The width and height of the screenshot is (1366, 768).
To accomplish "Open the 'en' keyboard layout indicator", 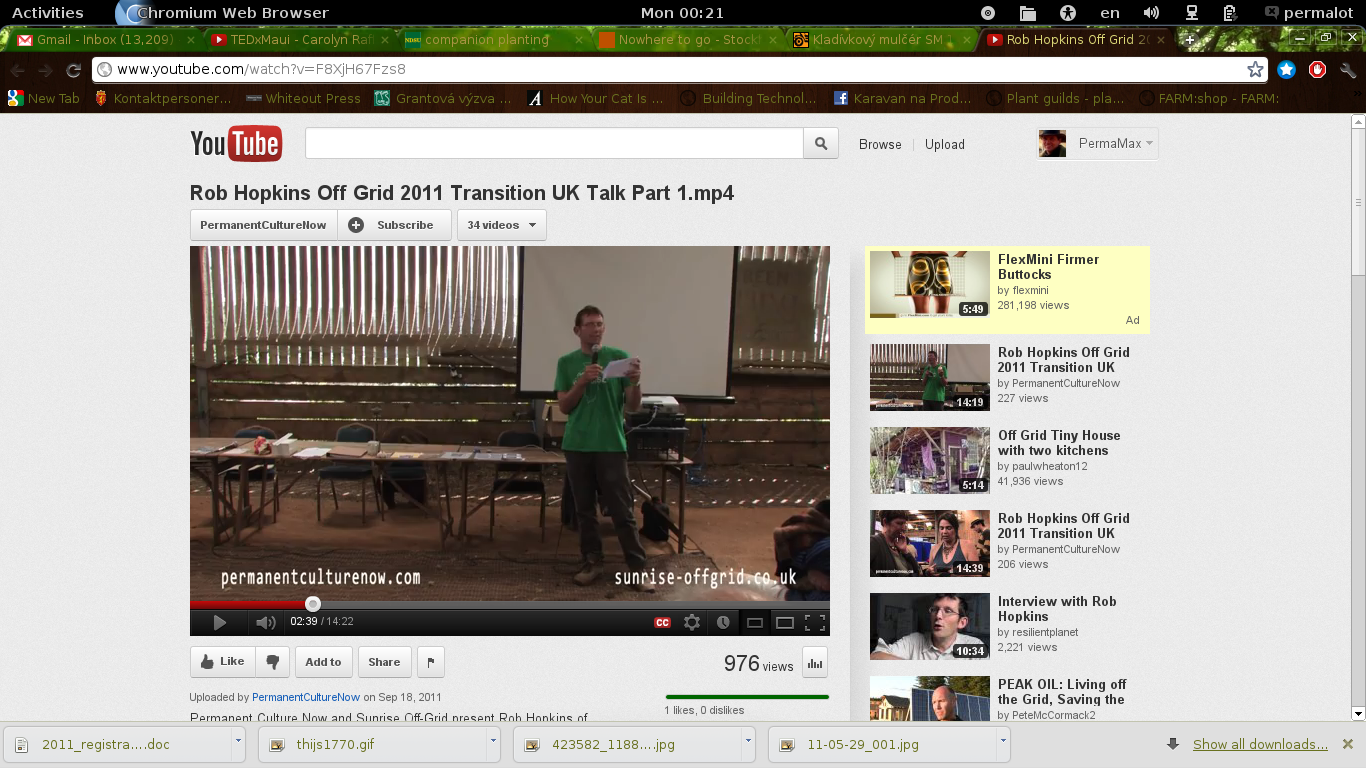I will (x=1110, y=13).
